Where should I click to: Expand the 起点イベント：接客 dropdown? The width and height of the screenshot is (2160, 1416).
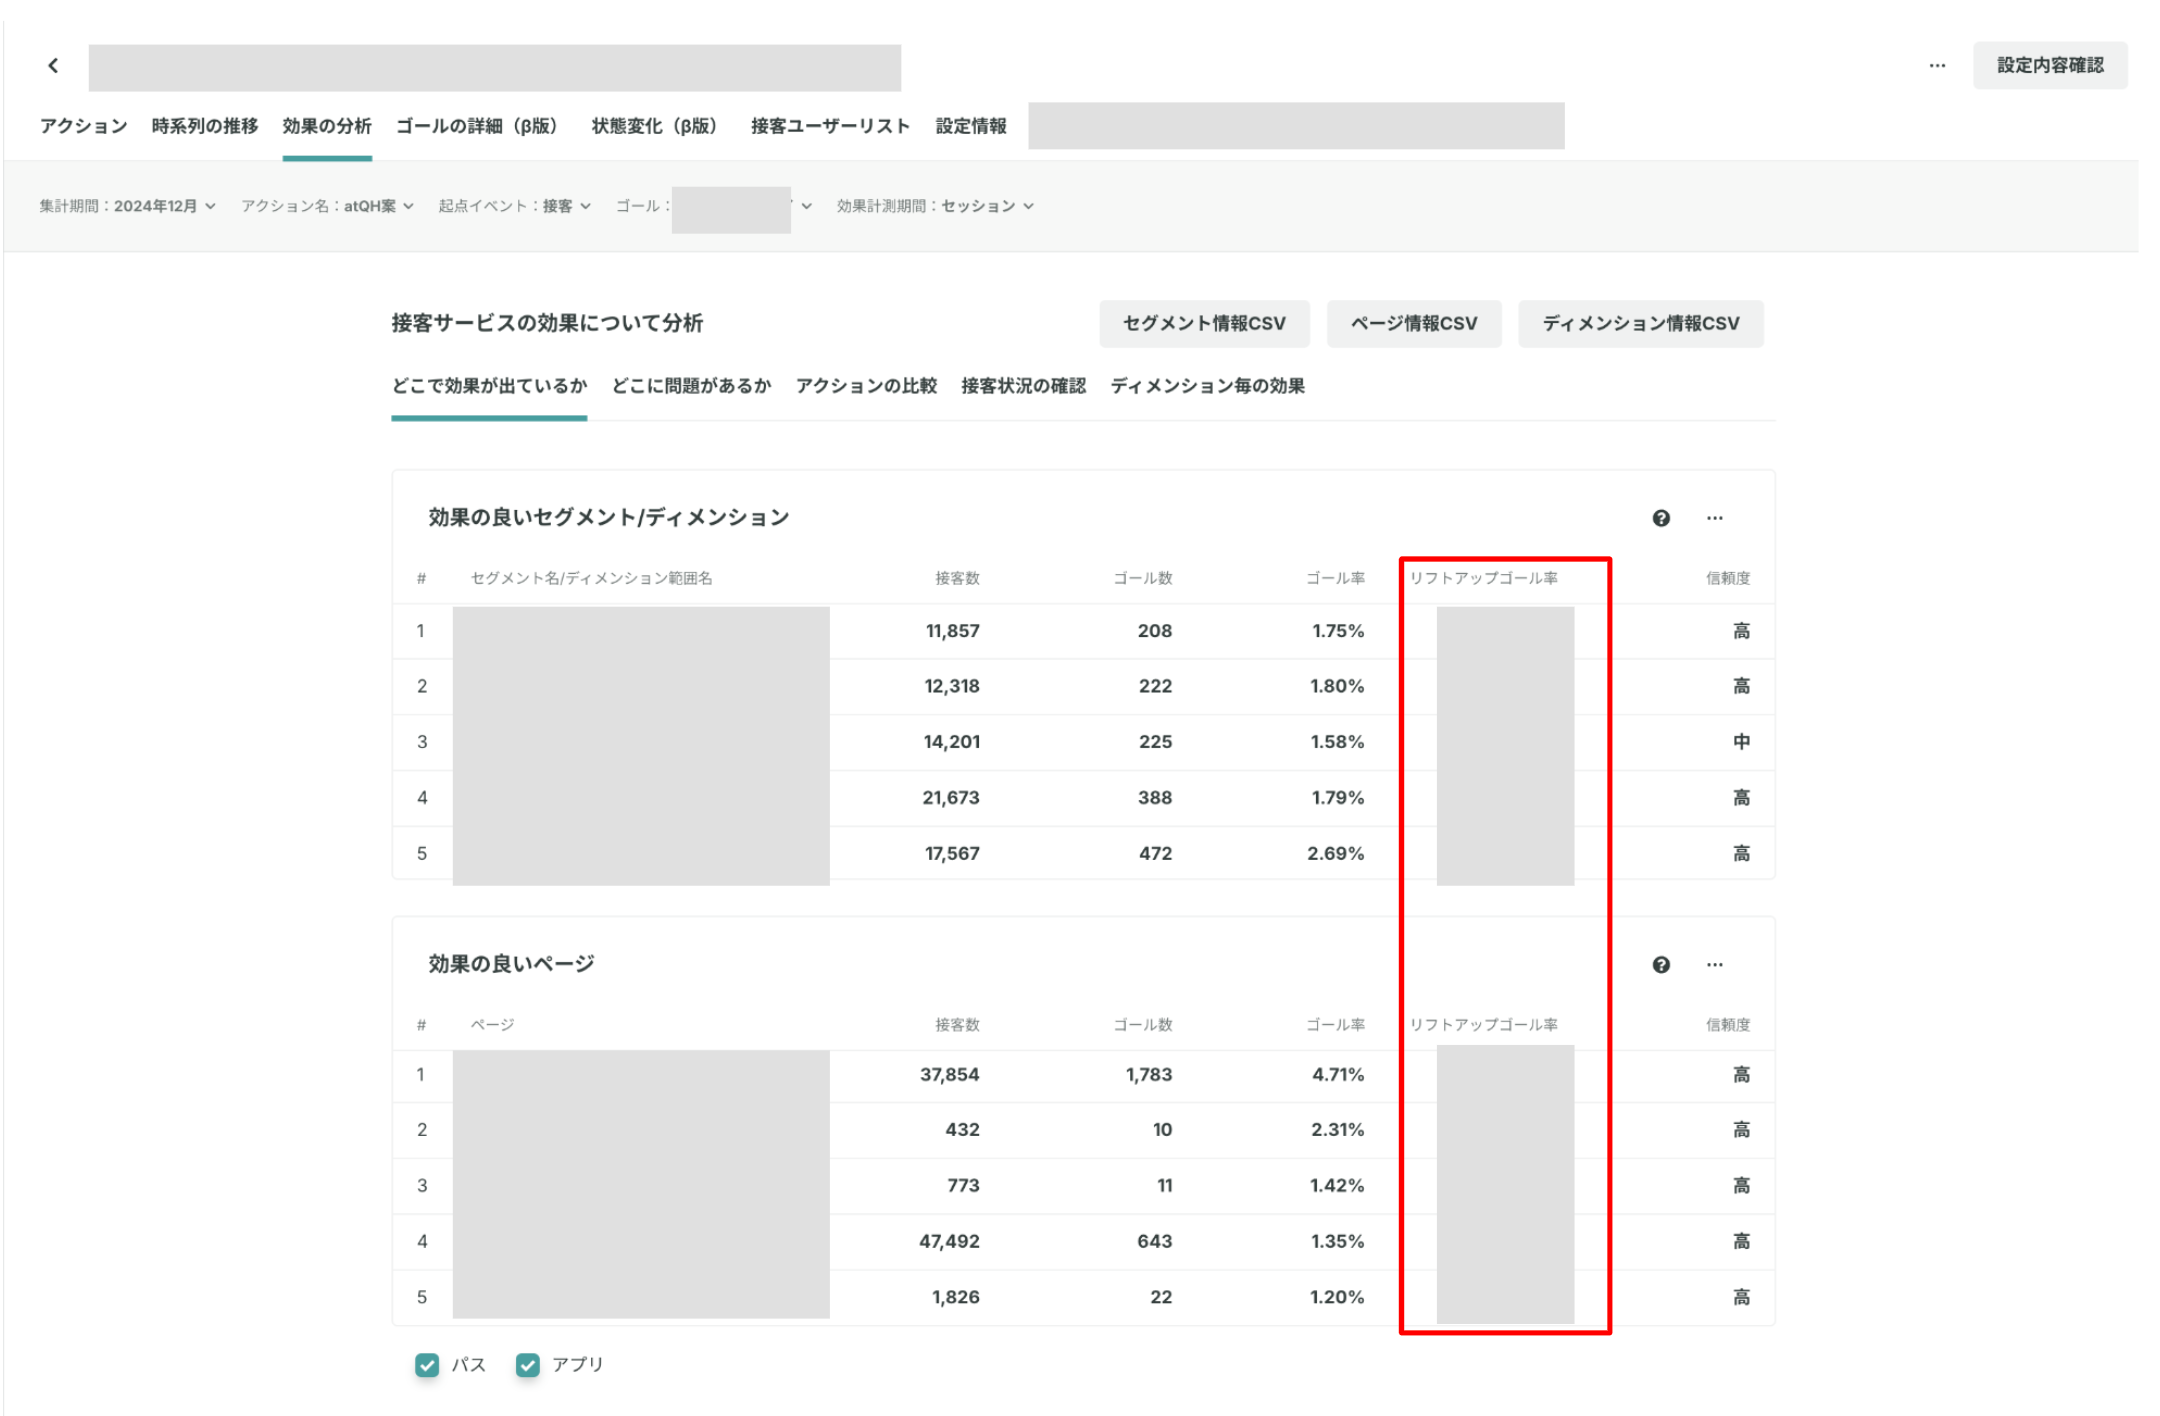pos(514,206)
